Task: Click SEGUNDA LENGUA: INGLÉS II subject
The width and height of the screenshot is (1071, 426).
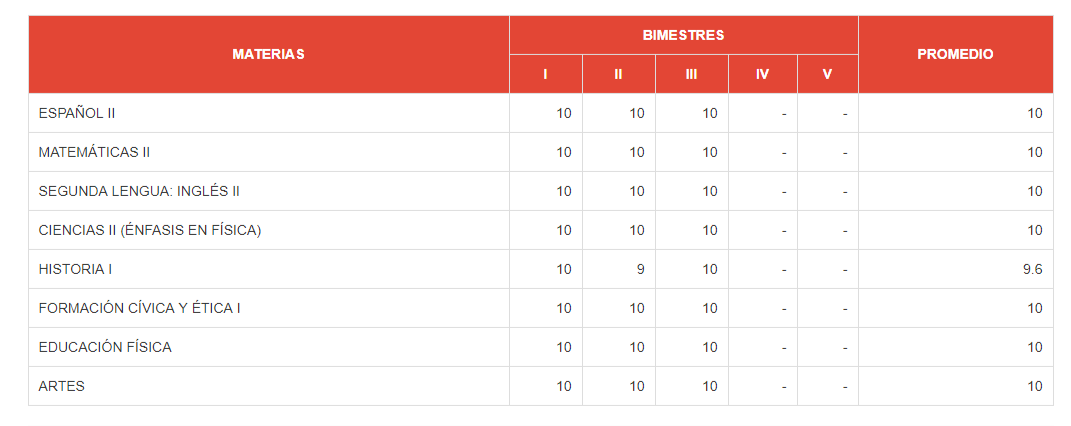Action: (139, 191)
